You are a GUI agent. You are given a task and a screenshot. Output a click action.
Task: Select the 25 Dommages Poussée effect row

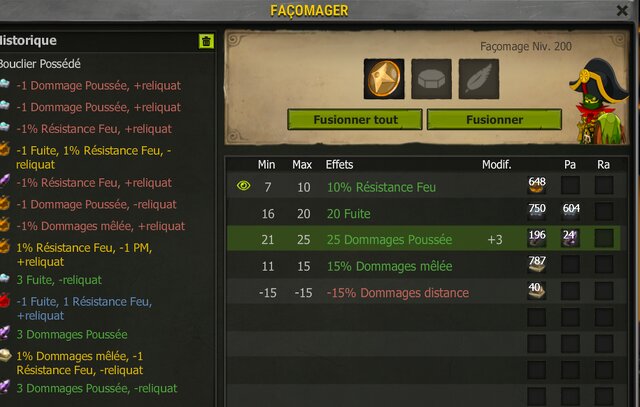tap(424, 239)
